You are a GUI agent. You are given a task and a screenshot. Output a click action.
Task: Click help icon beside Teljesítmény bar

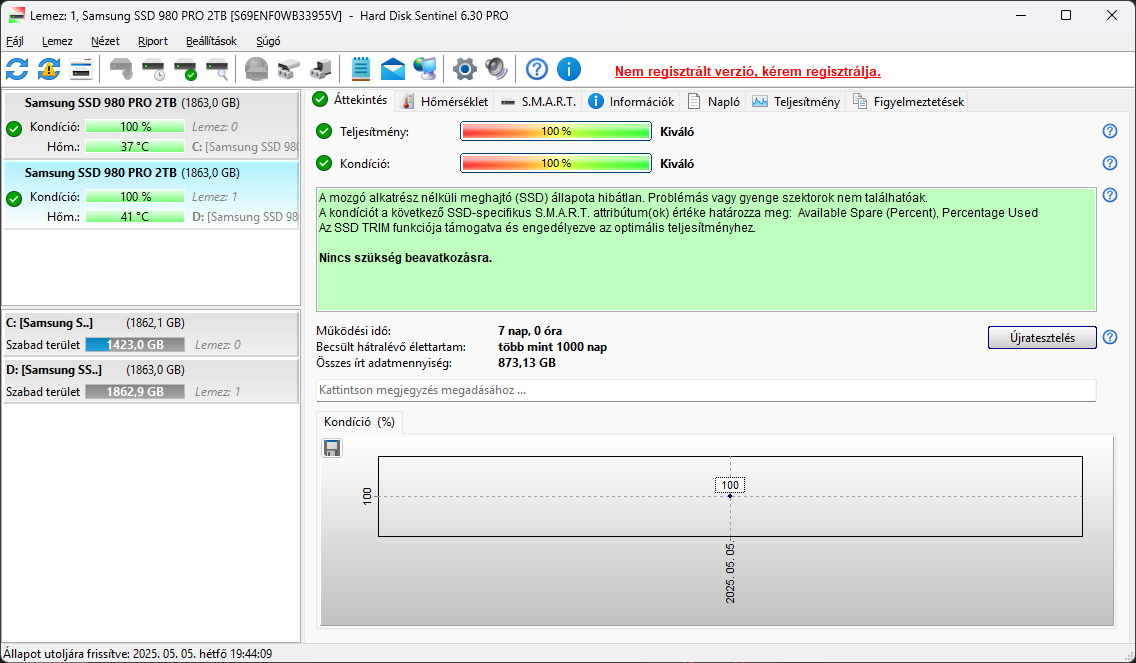(1109, 131)
